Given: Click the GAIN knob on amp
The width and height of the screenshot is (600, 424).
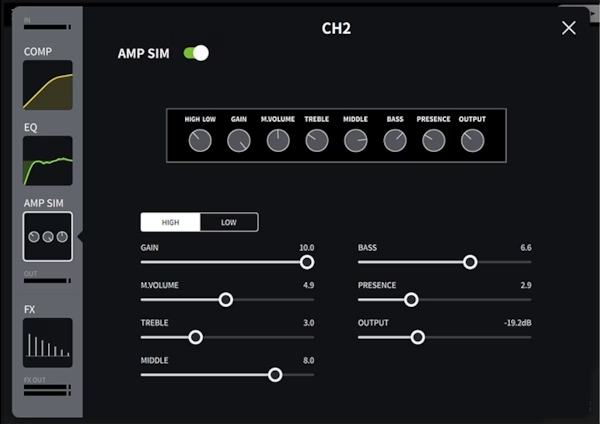Looking at the screenshot, I should click(239, 141).
